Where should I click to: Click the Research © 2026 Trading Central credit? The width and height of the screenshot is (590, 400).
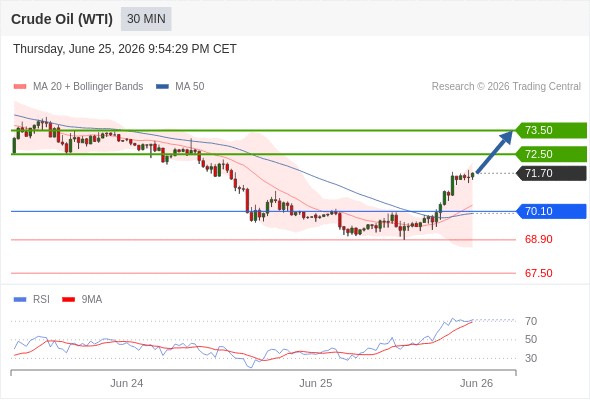point(506,87)
